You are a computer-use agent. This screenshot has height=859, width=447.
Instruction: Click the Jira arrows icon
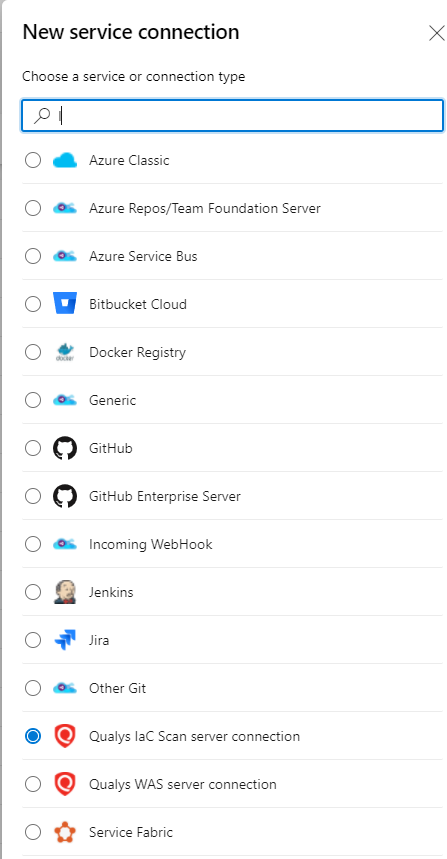point(65,640)
